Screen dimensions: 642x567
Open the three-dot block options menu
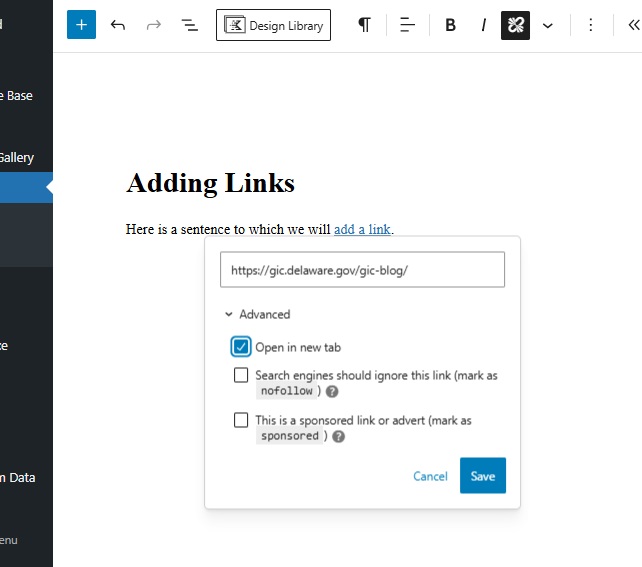(590, 25)
